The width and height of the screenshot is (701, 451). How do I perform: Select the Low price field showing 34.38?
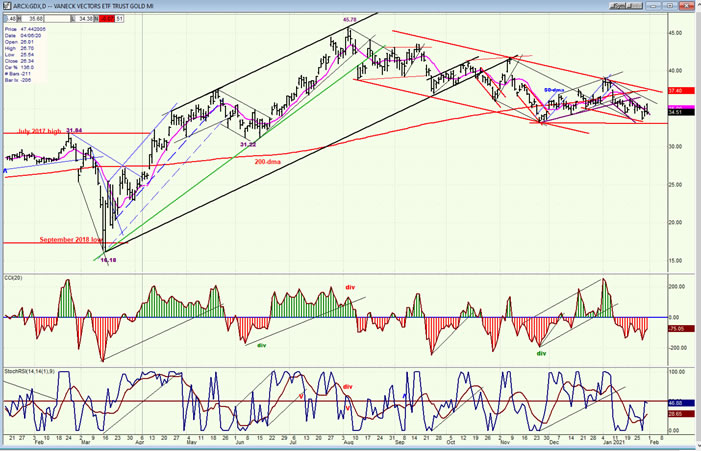click(x=84, y=19)
